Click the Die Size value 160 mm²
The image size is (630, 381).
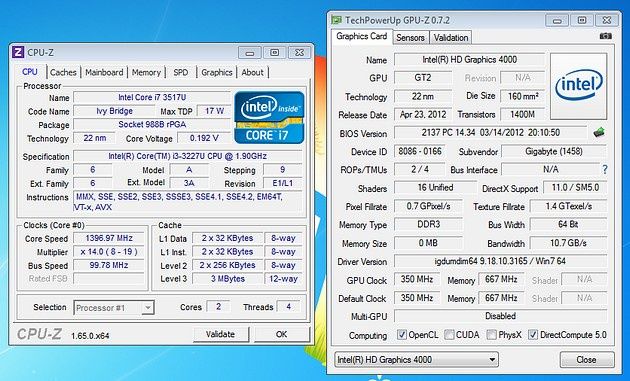(x=522, y=96)
